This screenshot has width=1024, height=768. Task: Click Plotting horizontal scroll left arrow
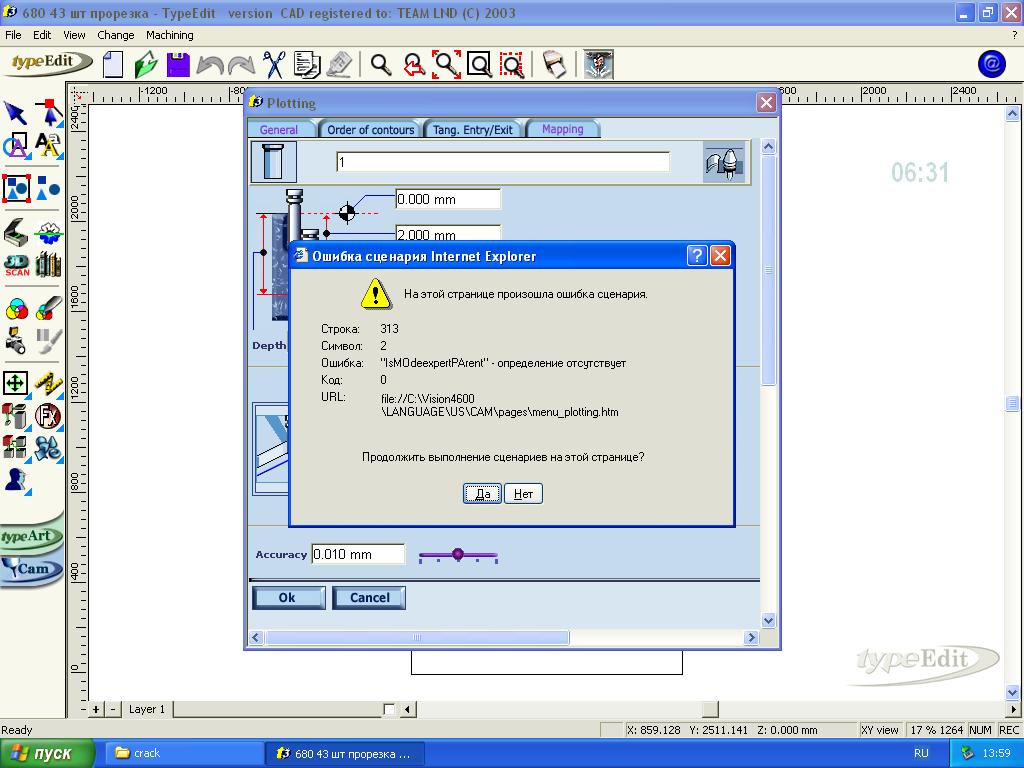(256, 637)
